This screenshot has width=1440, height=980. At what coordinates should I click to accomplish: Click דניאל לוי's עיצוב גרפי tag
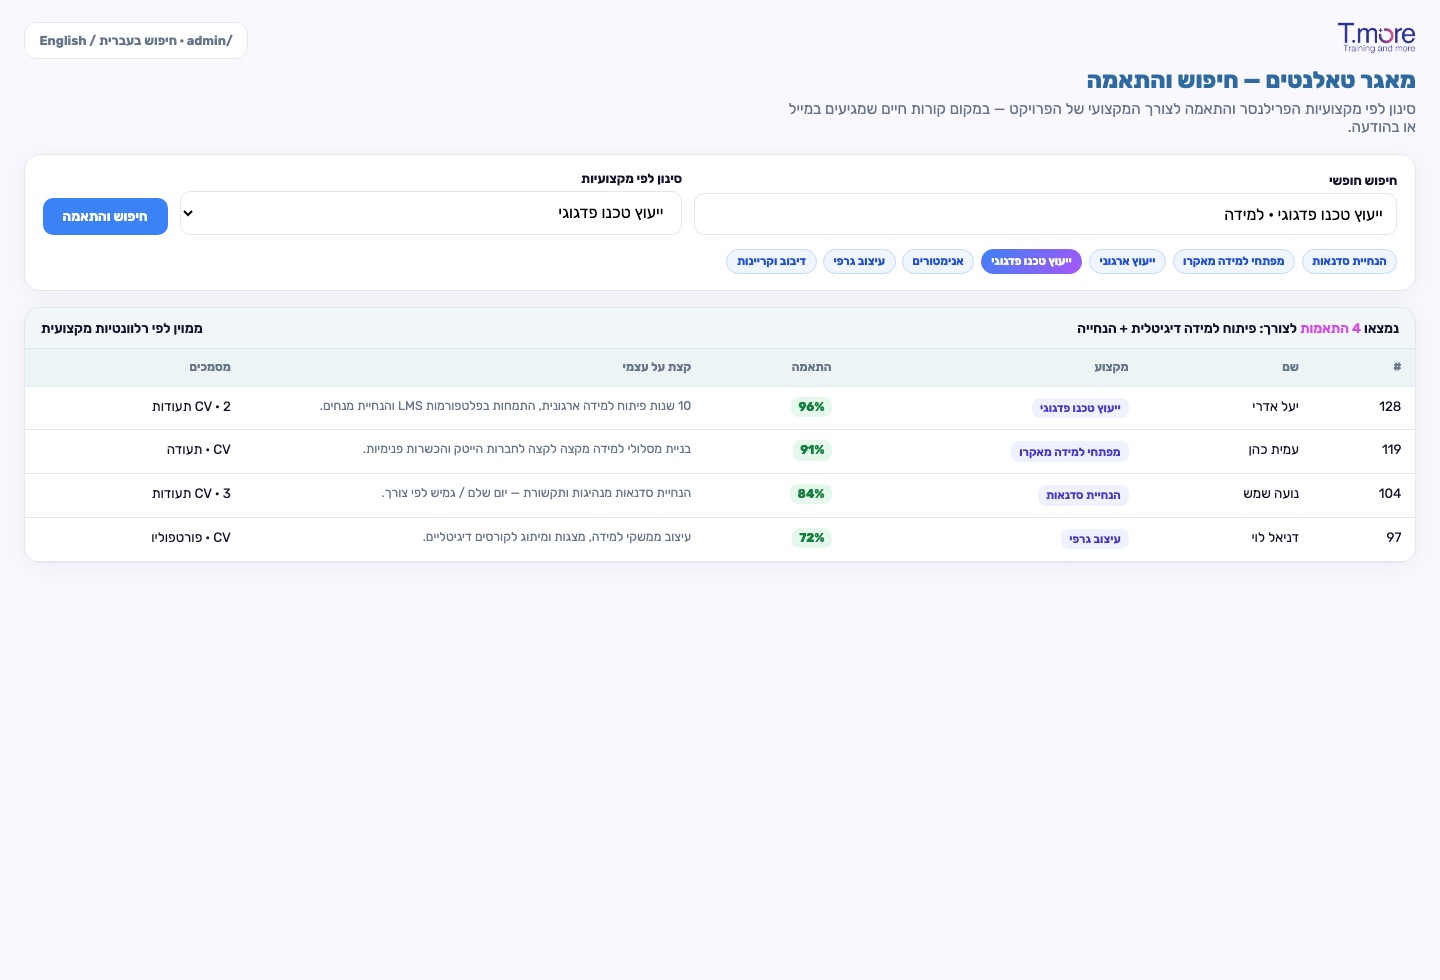(1095, 539)
